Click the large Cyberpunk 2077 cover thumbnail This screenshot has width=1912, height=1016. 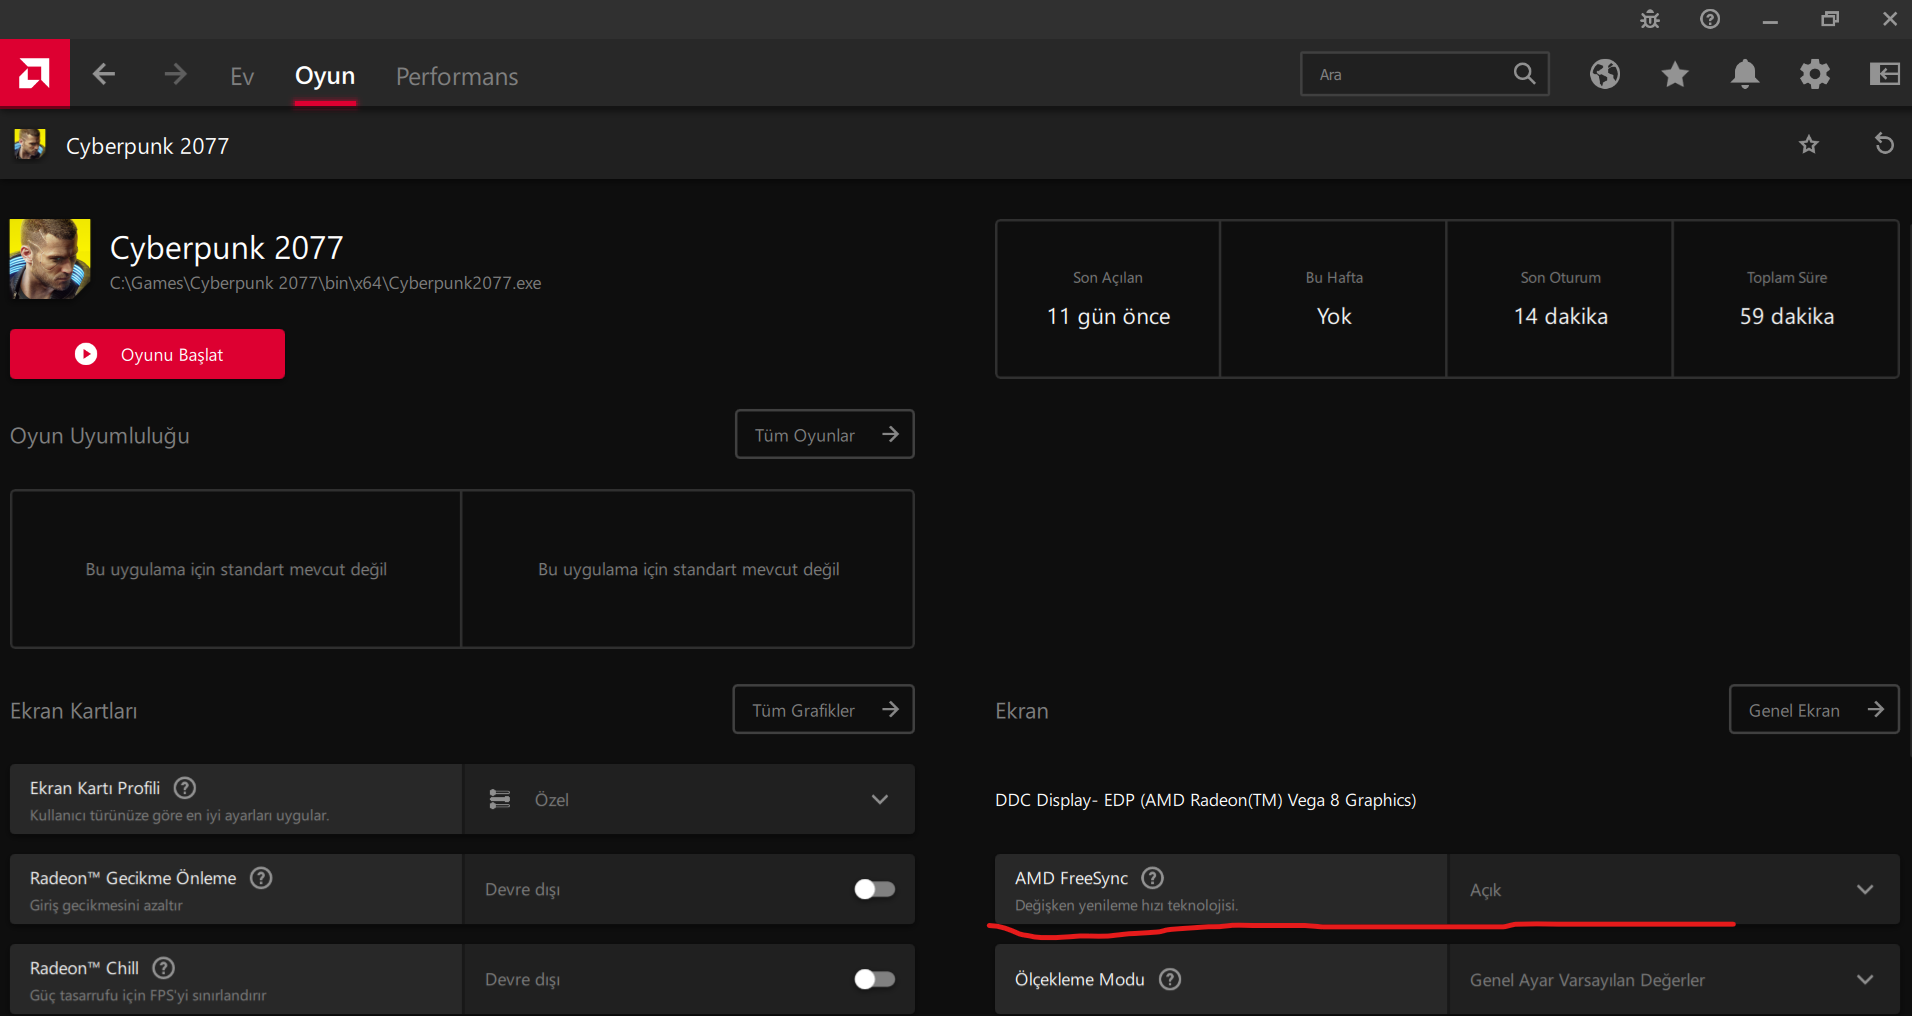(x=50, y=259)
